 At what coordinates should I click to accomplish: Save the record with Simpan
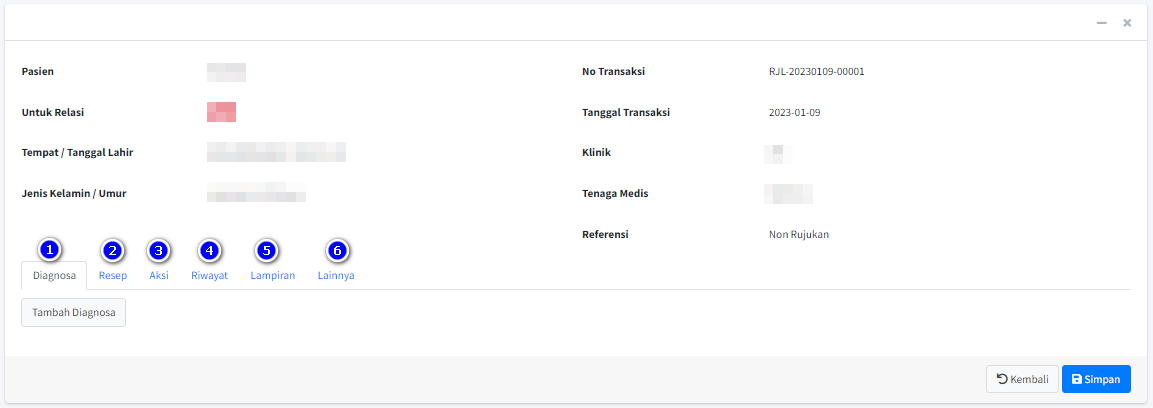coord(1096,379)
